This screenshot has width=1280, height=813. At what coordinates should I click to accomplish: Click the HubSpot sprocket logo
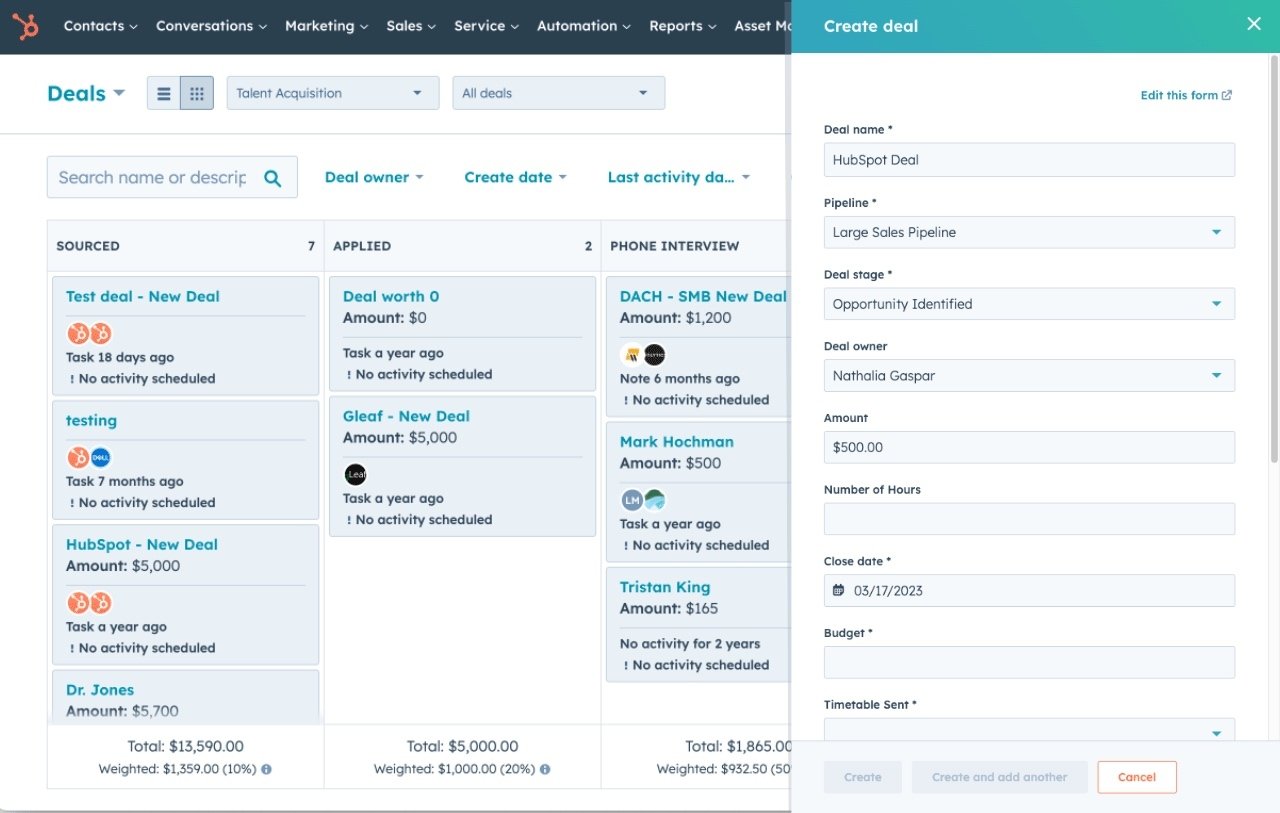coord(25,26)
